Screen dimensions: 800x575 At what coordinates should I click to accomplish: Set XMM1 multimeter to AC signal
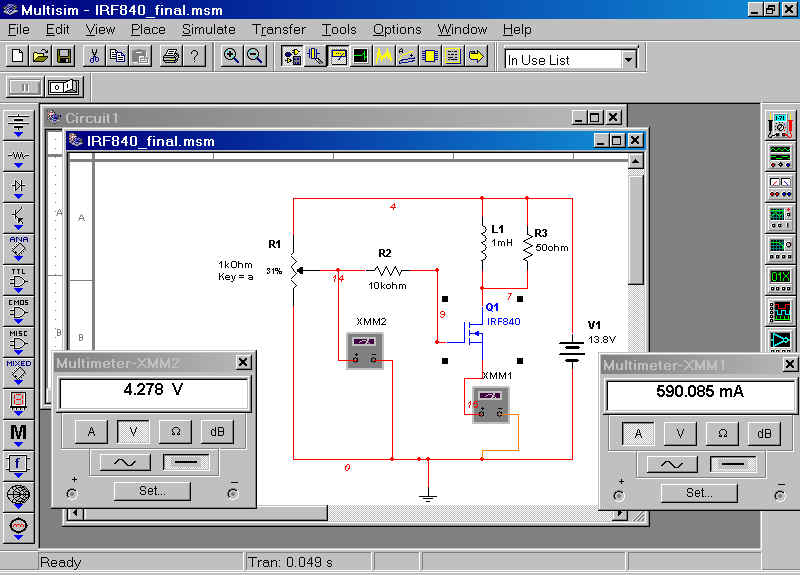pos(672,464)
